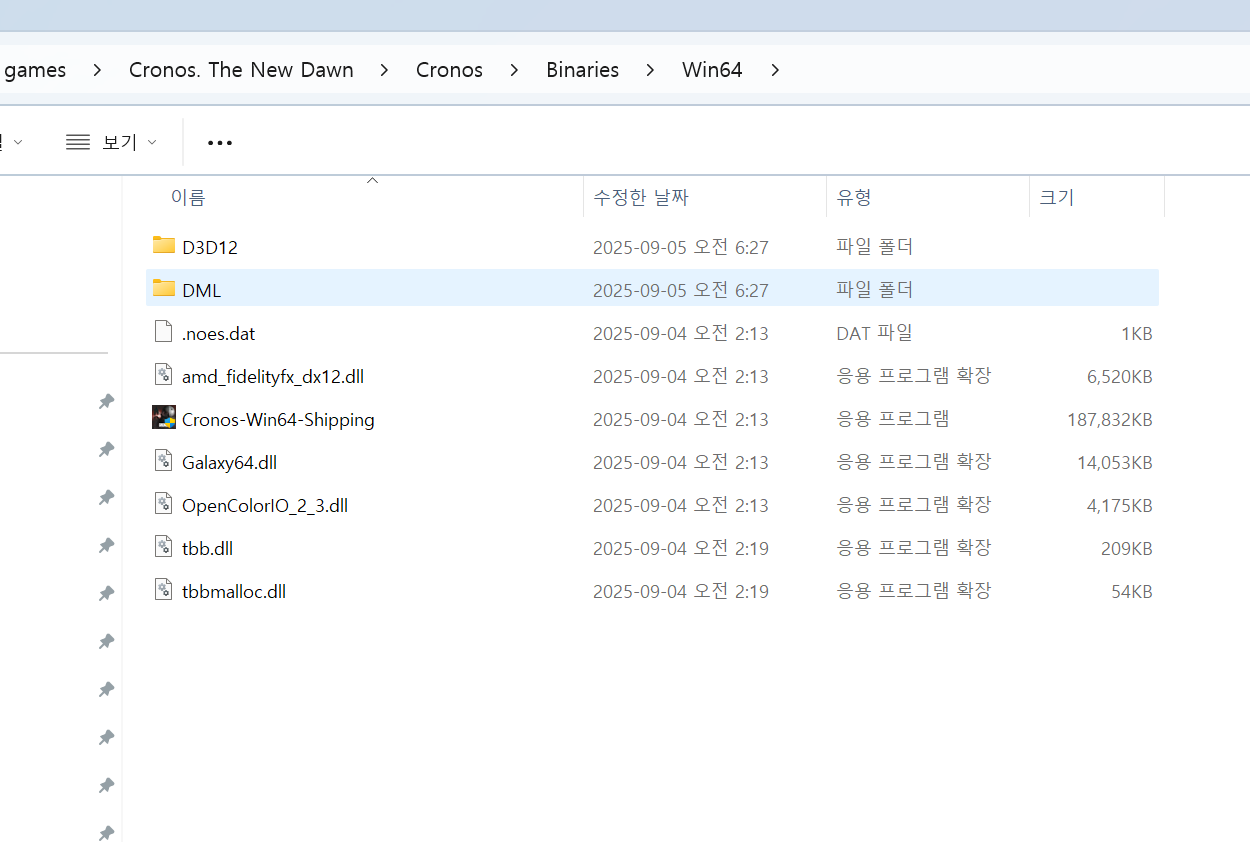Image resolution: width=1250 pixels, height=842 pixels.
Task: Click the date of the D3D12 folder
Action: [x=681, y=247]
